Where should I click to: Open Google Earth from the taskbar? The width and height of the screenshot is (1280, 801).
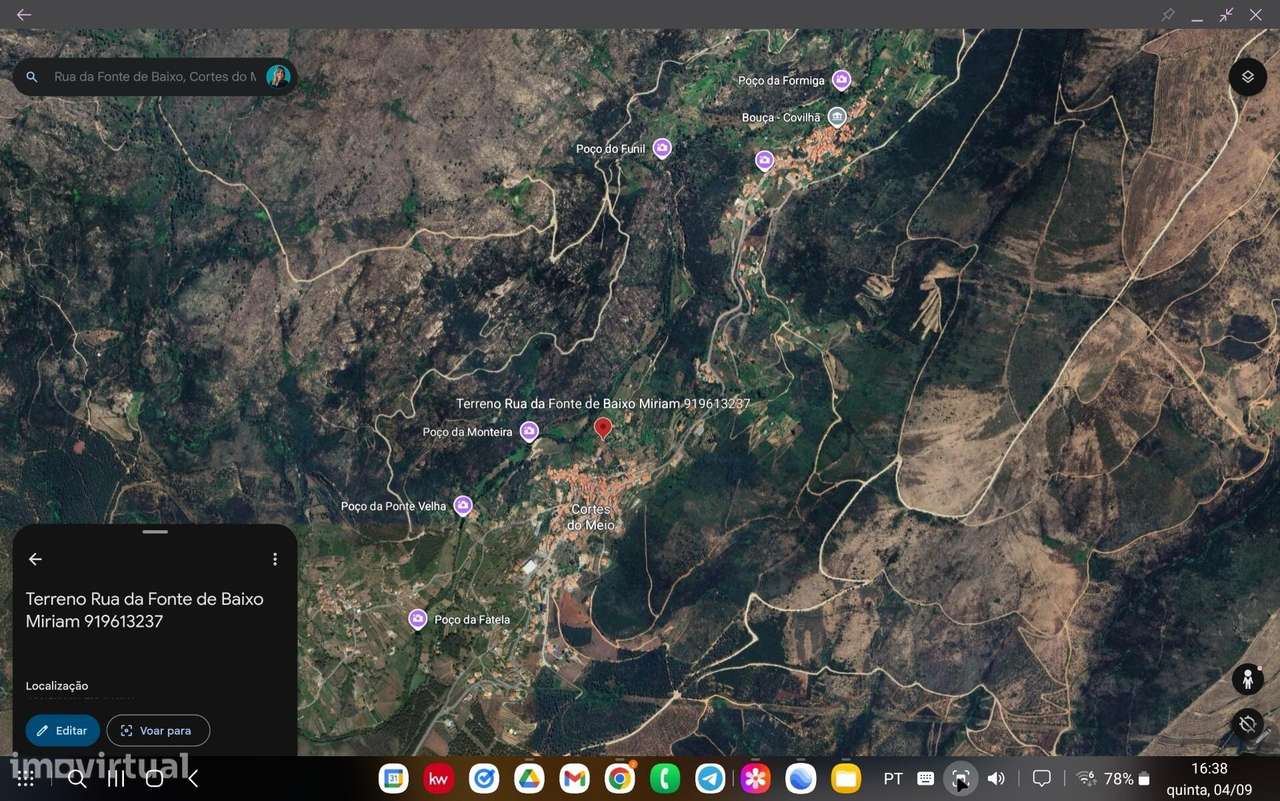[x=801, y=778]
